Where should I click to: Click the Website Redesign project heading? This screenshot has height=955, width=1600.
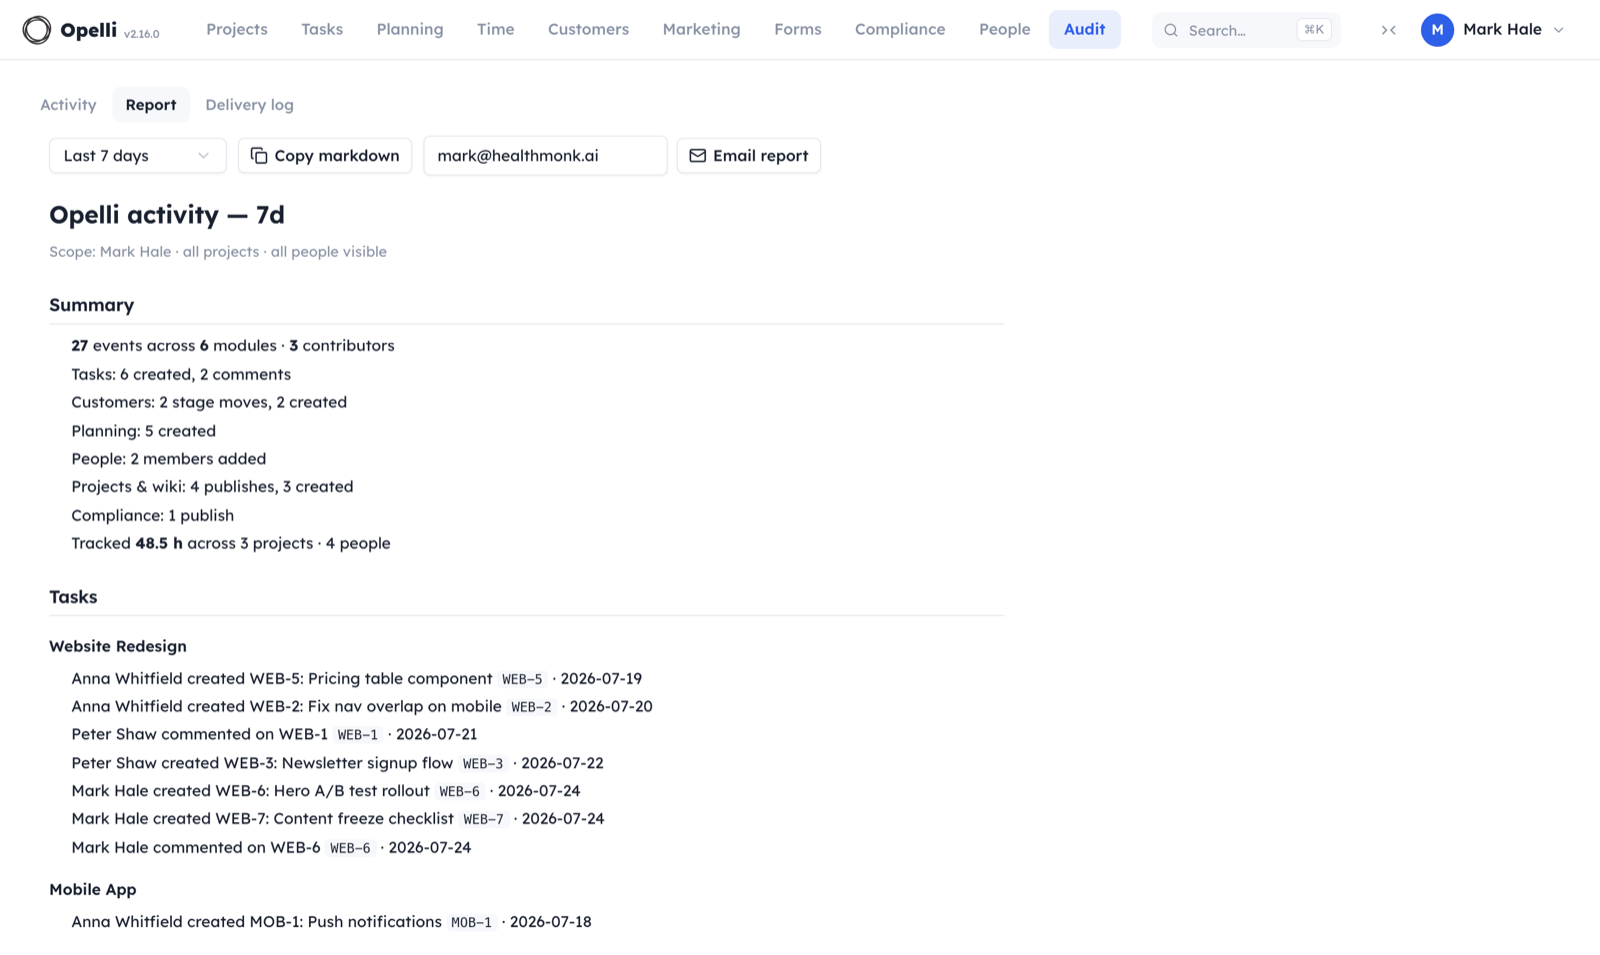tap(118, 647)
